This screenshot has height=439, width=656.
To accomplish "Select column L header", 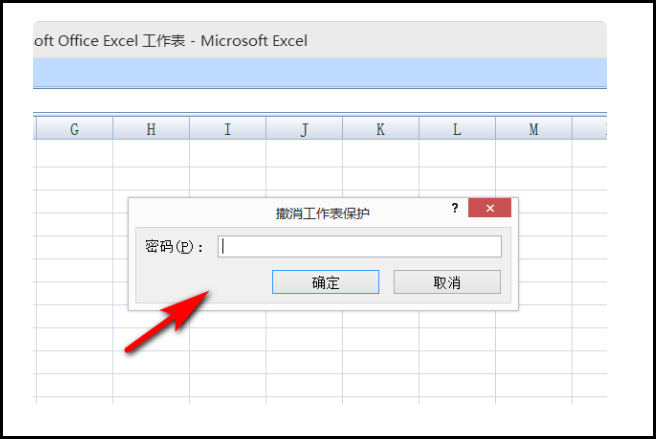I will (x=457, y=129).
